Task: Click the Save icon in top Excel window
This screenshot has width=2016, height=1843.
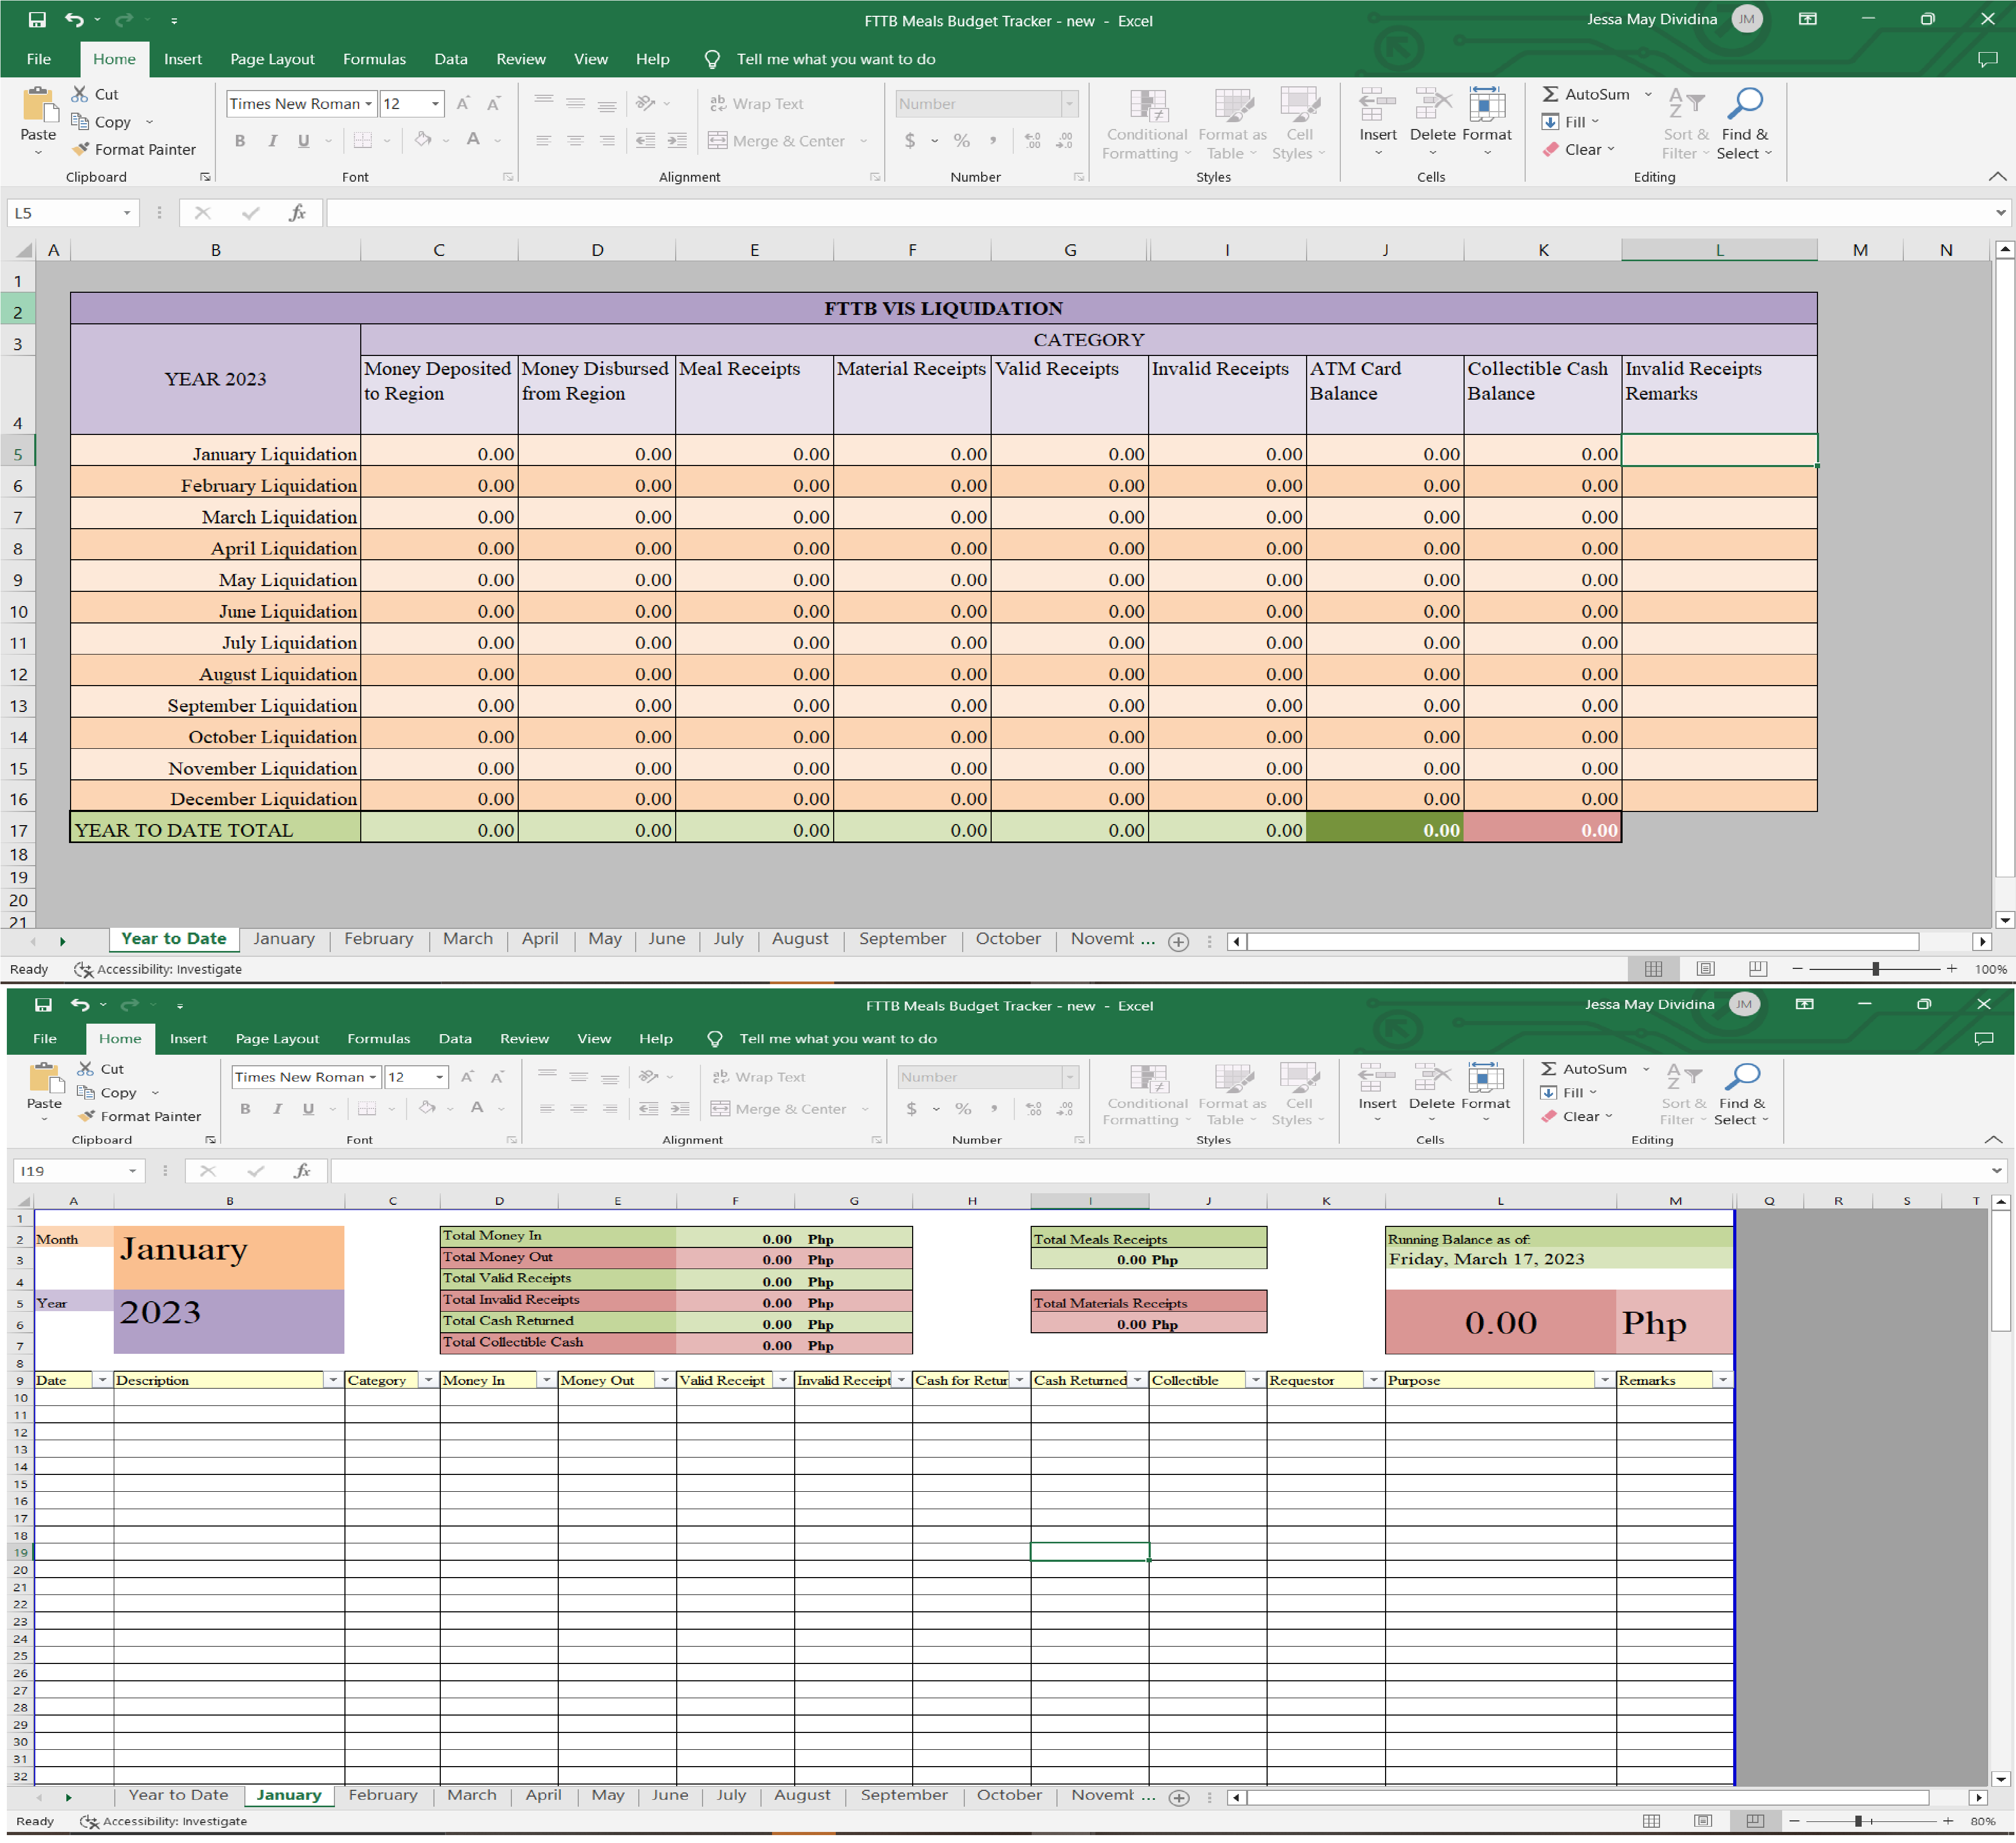Action: (x=37, y=19)
